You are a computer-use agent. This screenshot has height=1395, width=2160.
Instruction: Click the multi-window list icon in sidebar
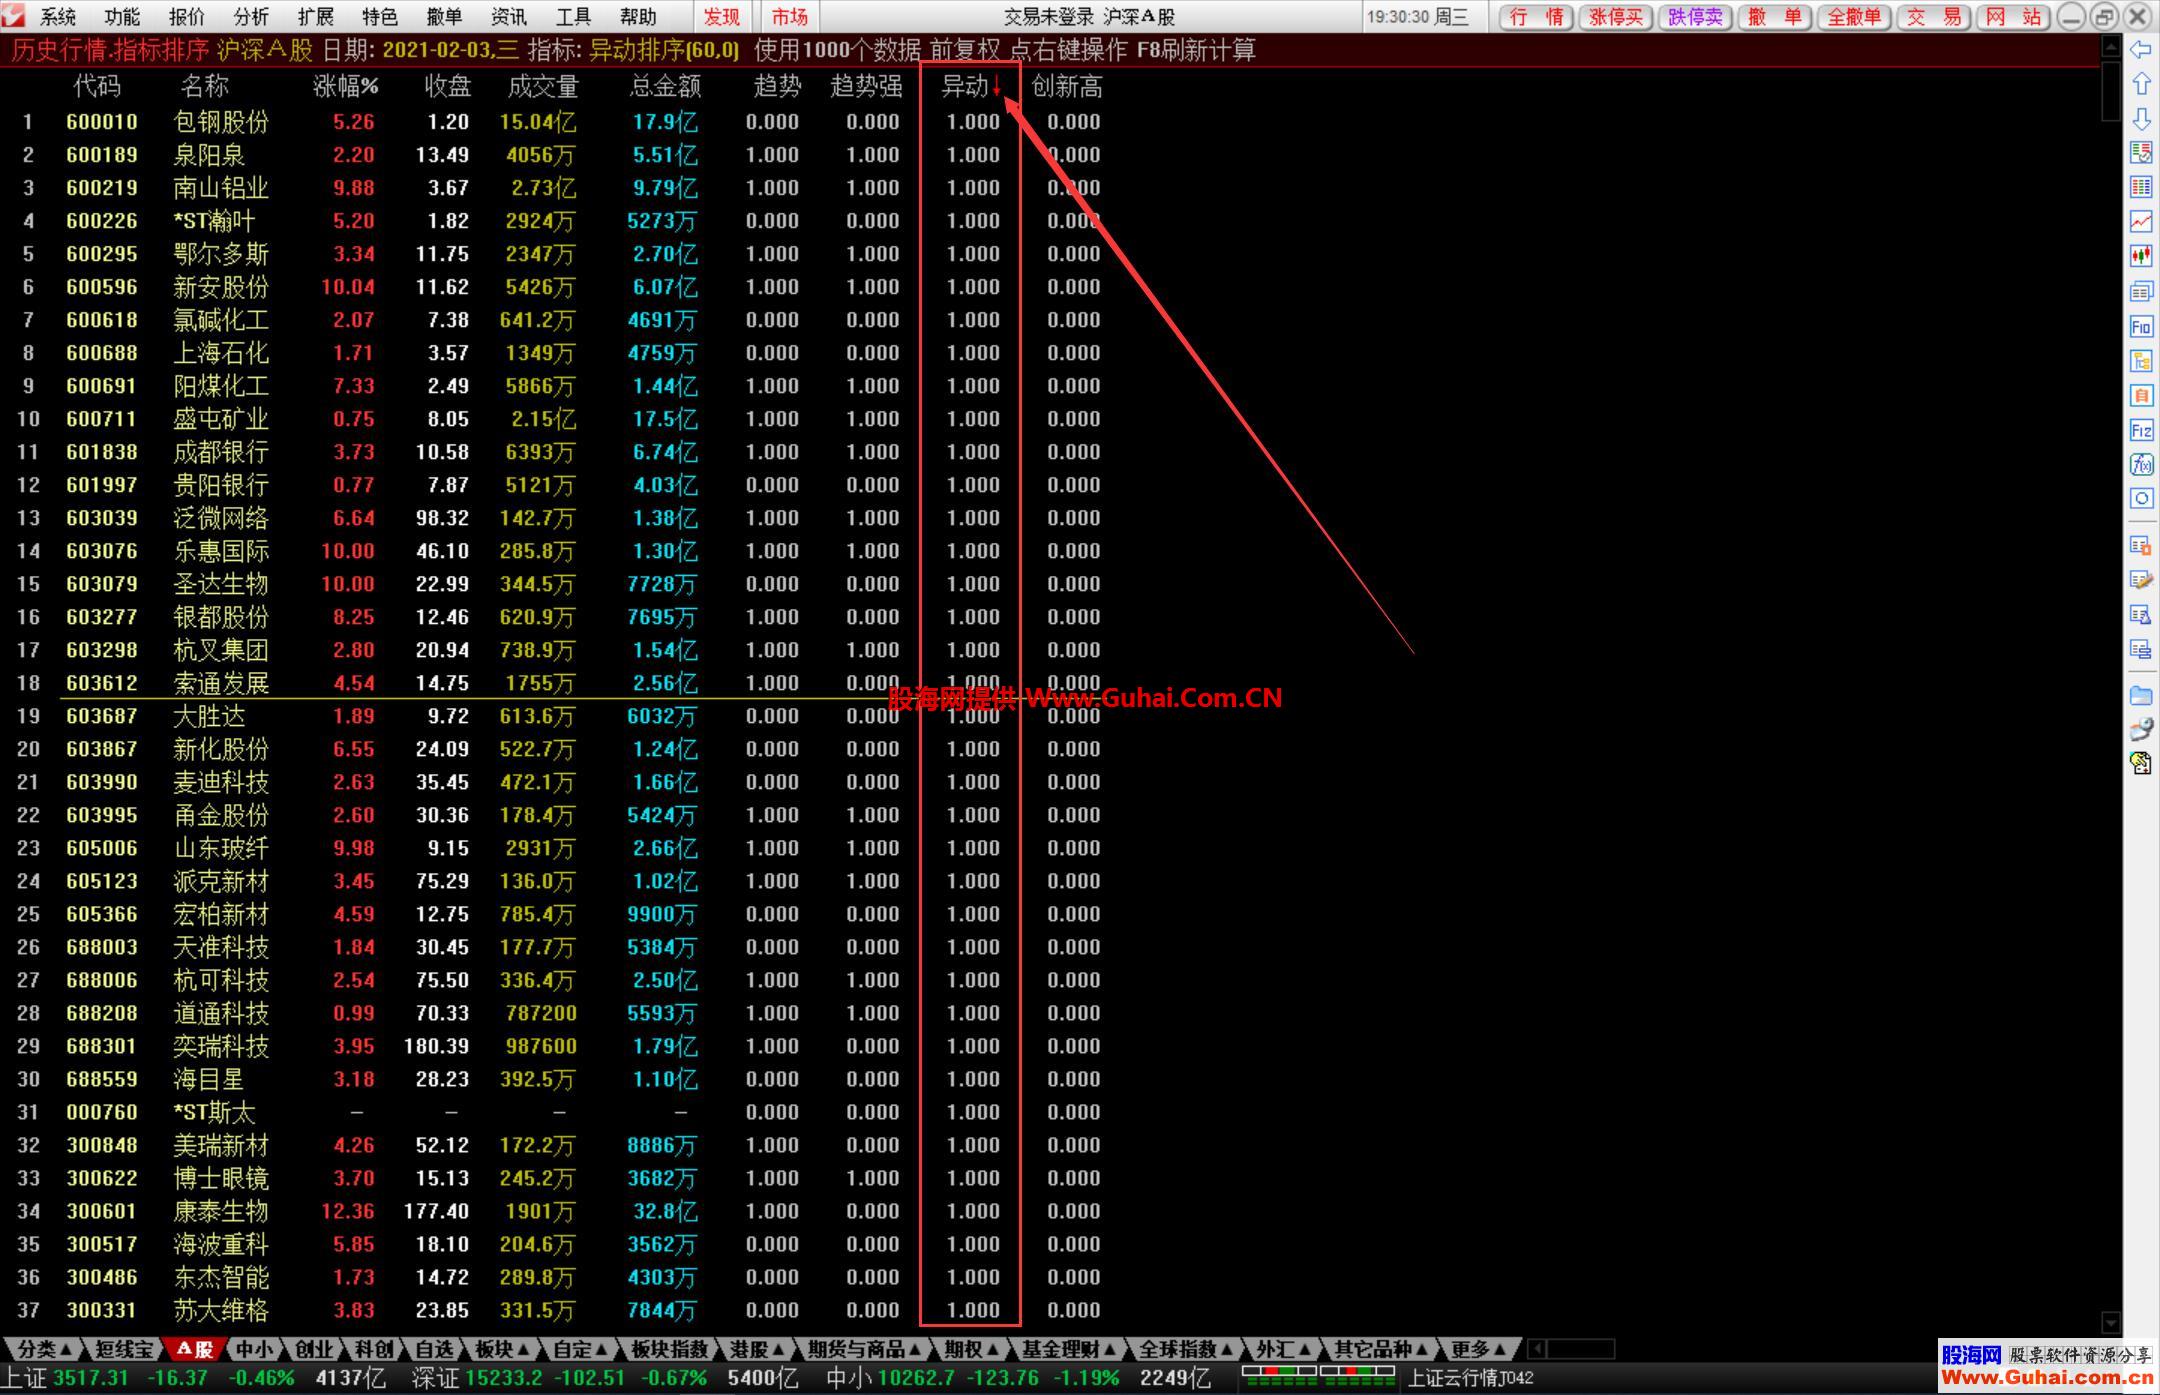2141,291
